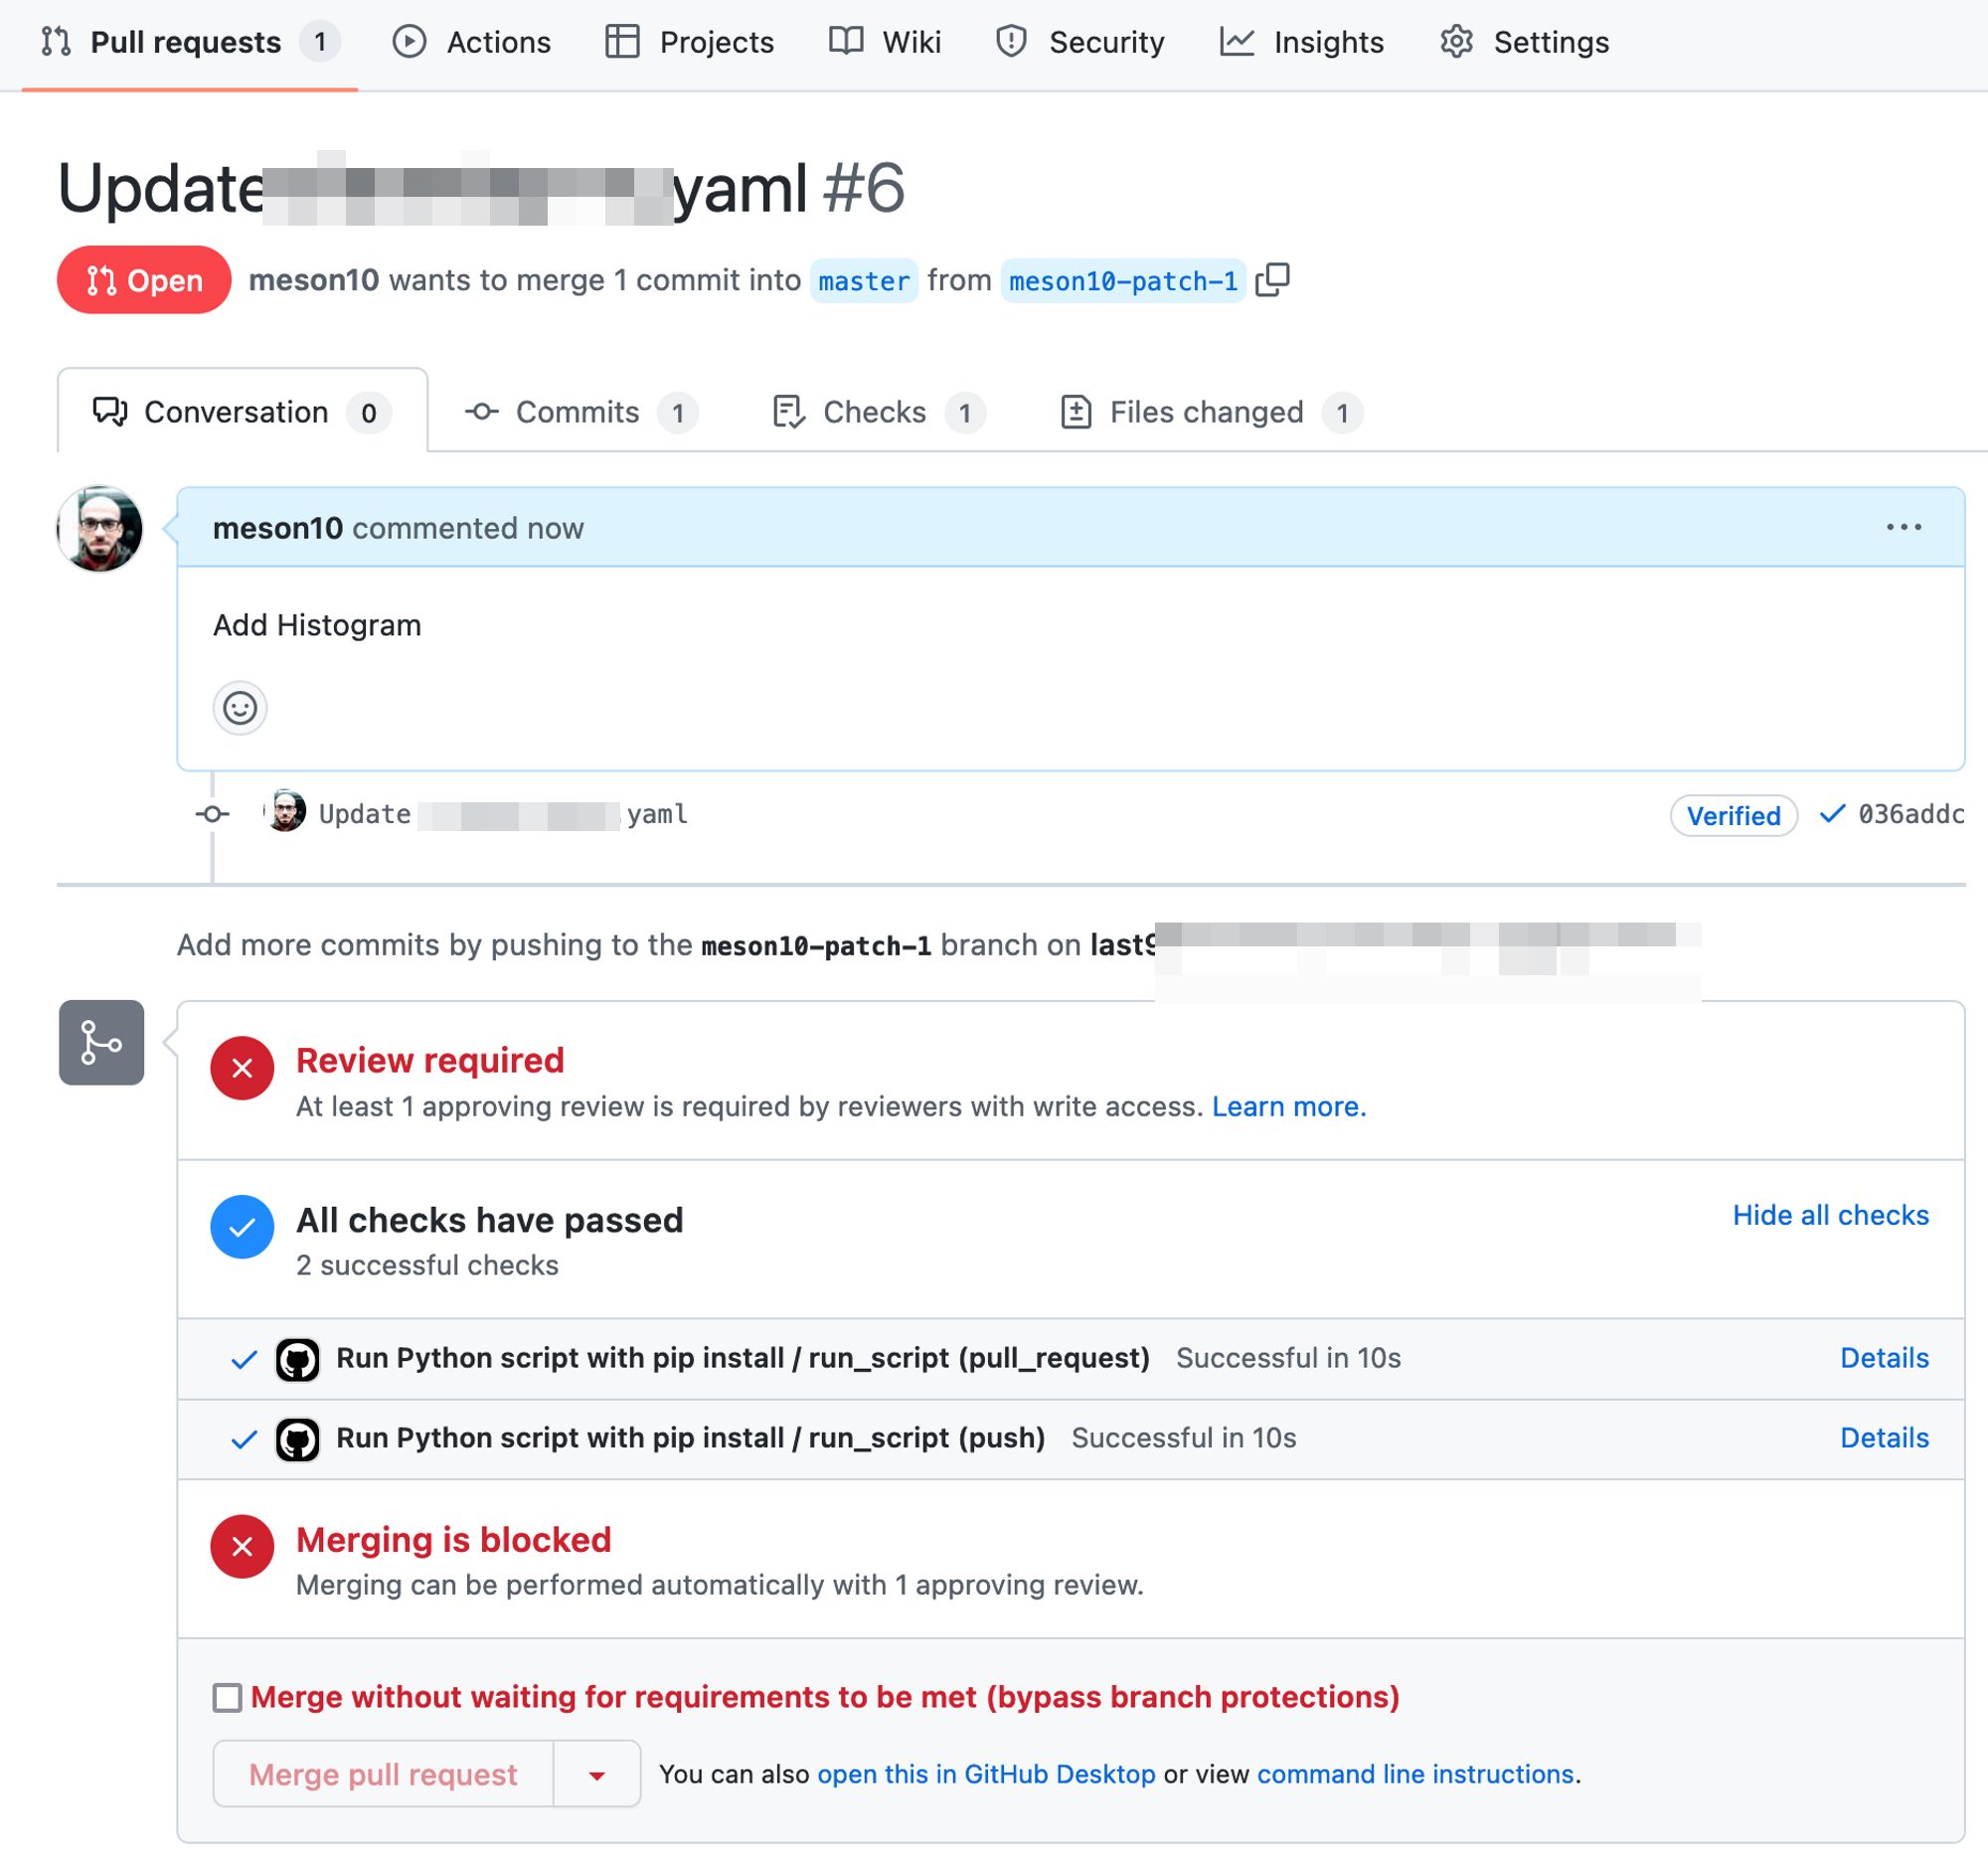Image resolution: width=1988 pixels, height=1860 pixels.
Task: View Details for the pull_request check
Action: coord(1884,1358)
